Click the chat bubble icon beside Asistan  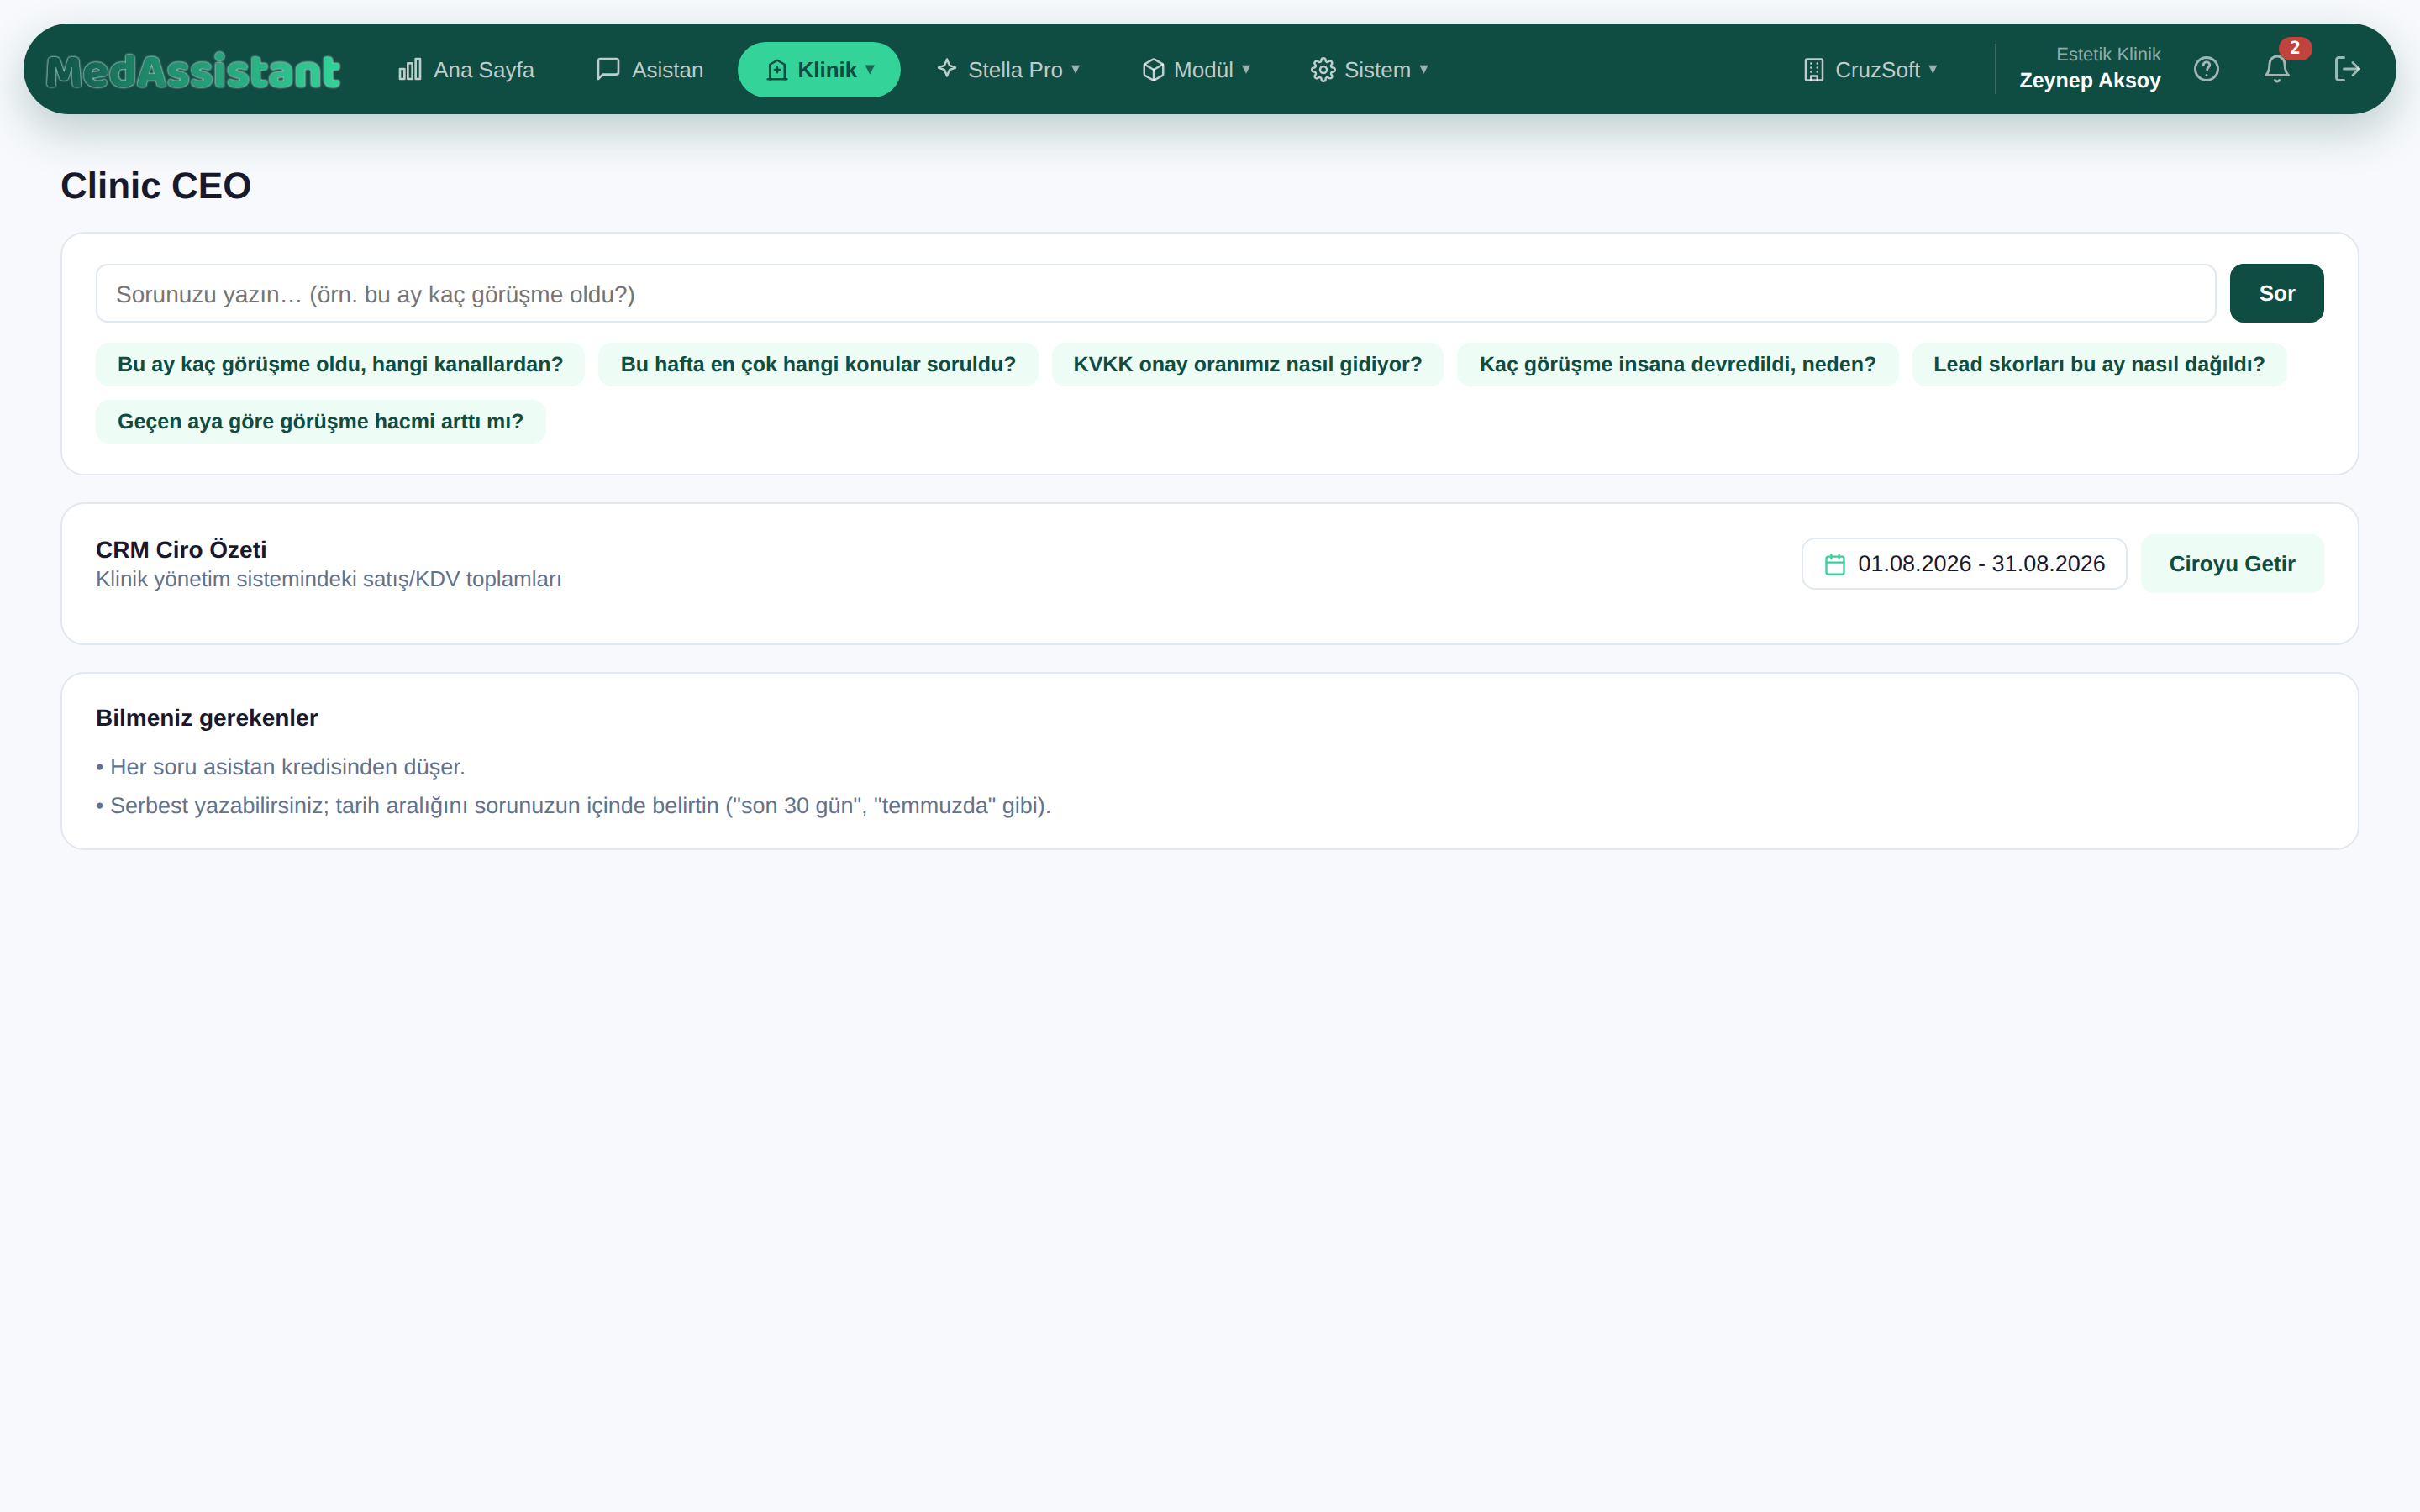tap(608, 69)
